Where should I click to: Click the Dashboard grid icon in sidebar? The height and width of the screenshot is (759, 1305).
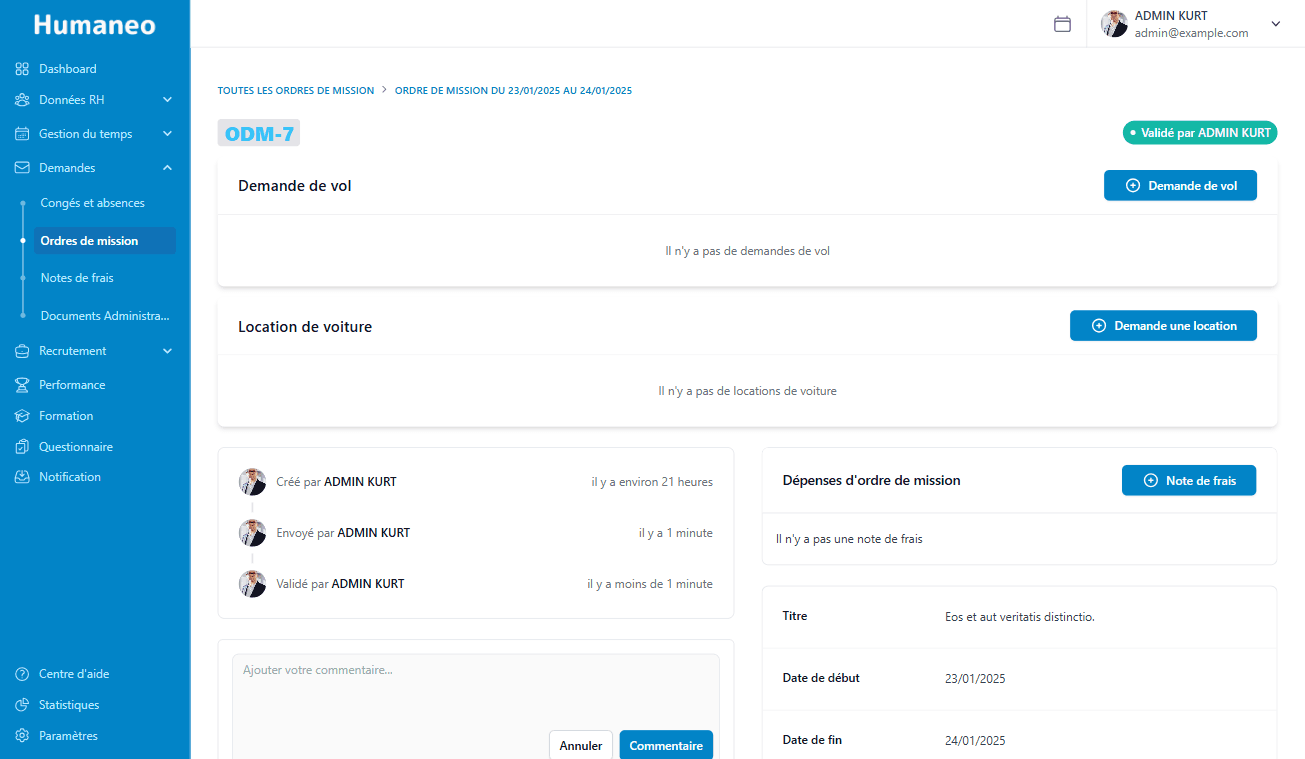tap(22, 69)
